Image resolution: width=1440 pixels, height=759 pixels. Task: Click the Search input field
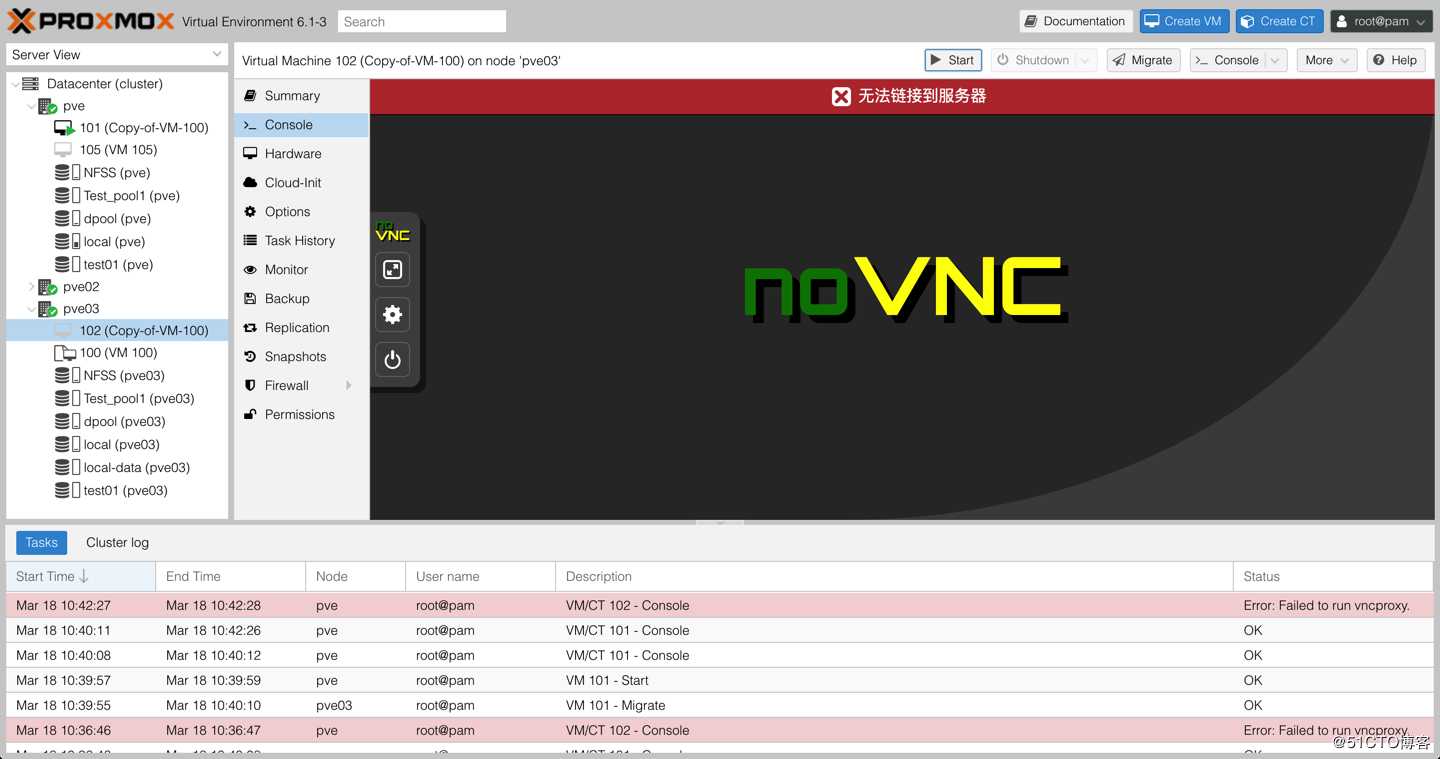[x=422, y=21]
